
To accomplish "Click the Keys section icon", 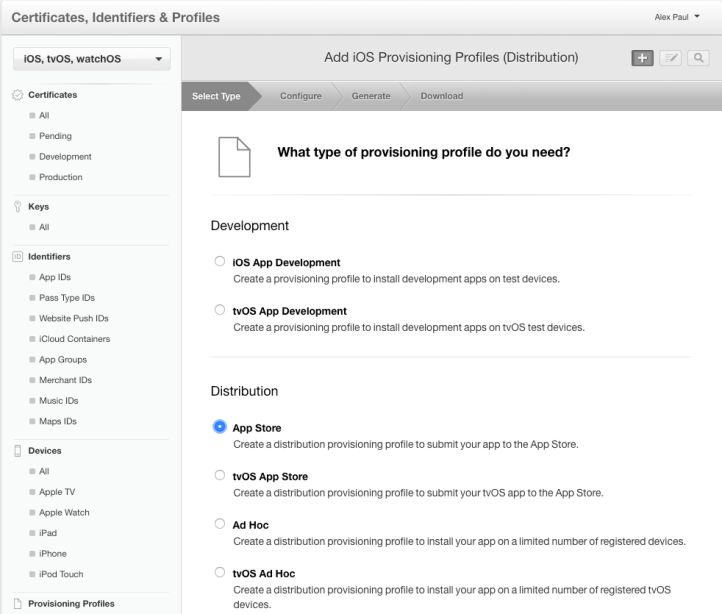I will point(17,207).
